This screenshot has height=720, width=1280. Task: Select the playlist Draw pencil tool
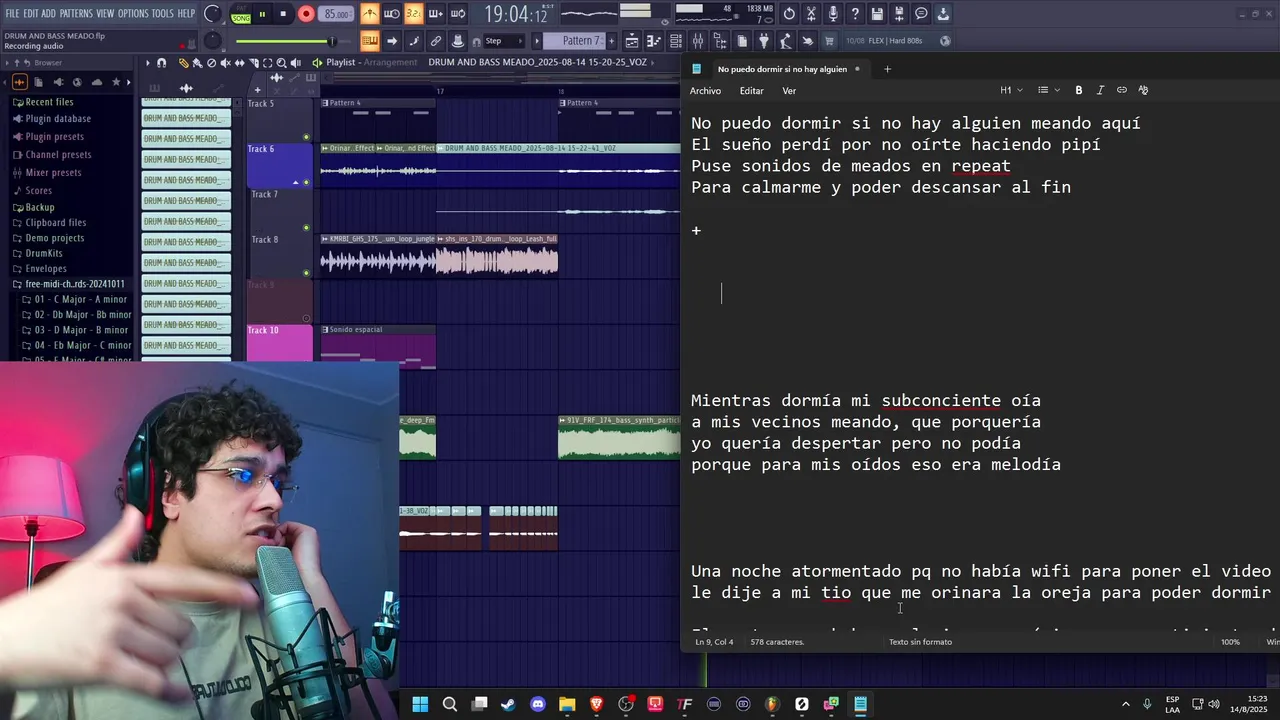(x=184, y=63)
